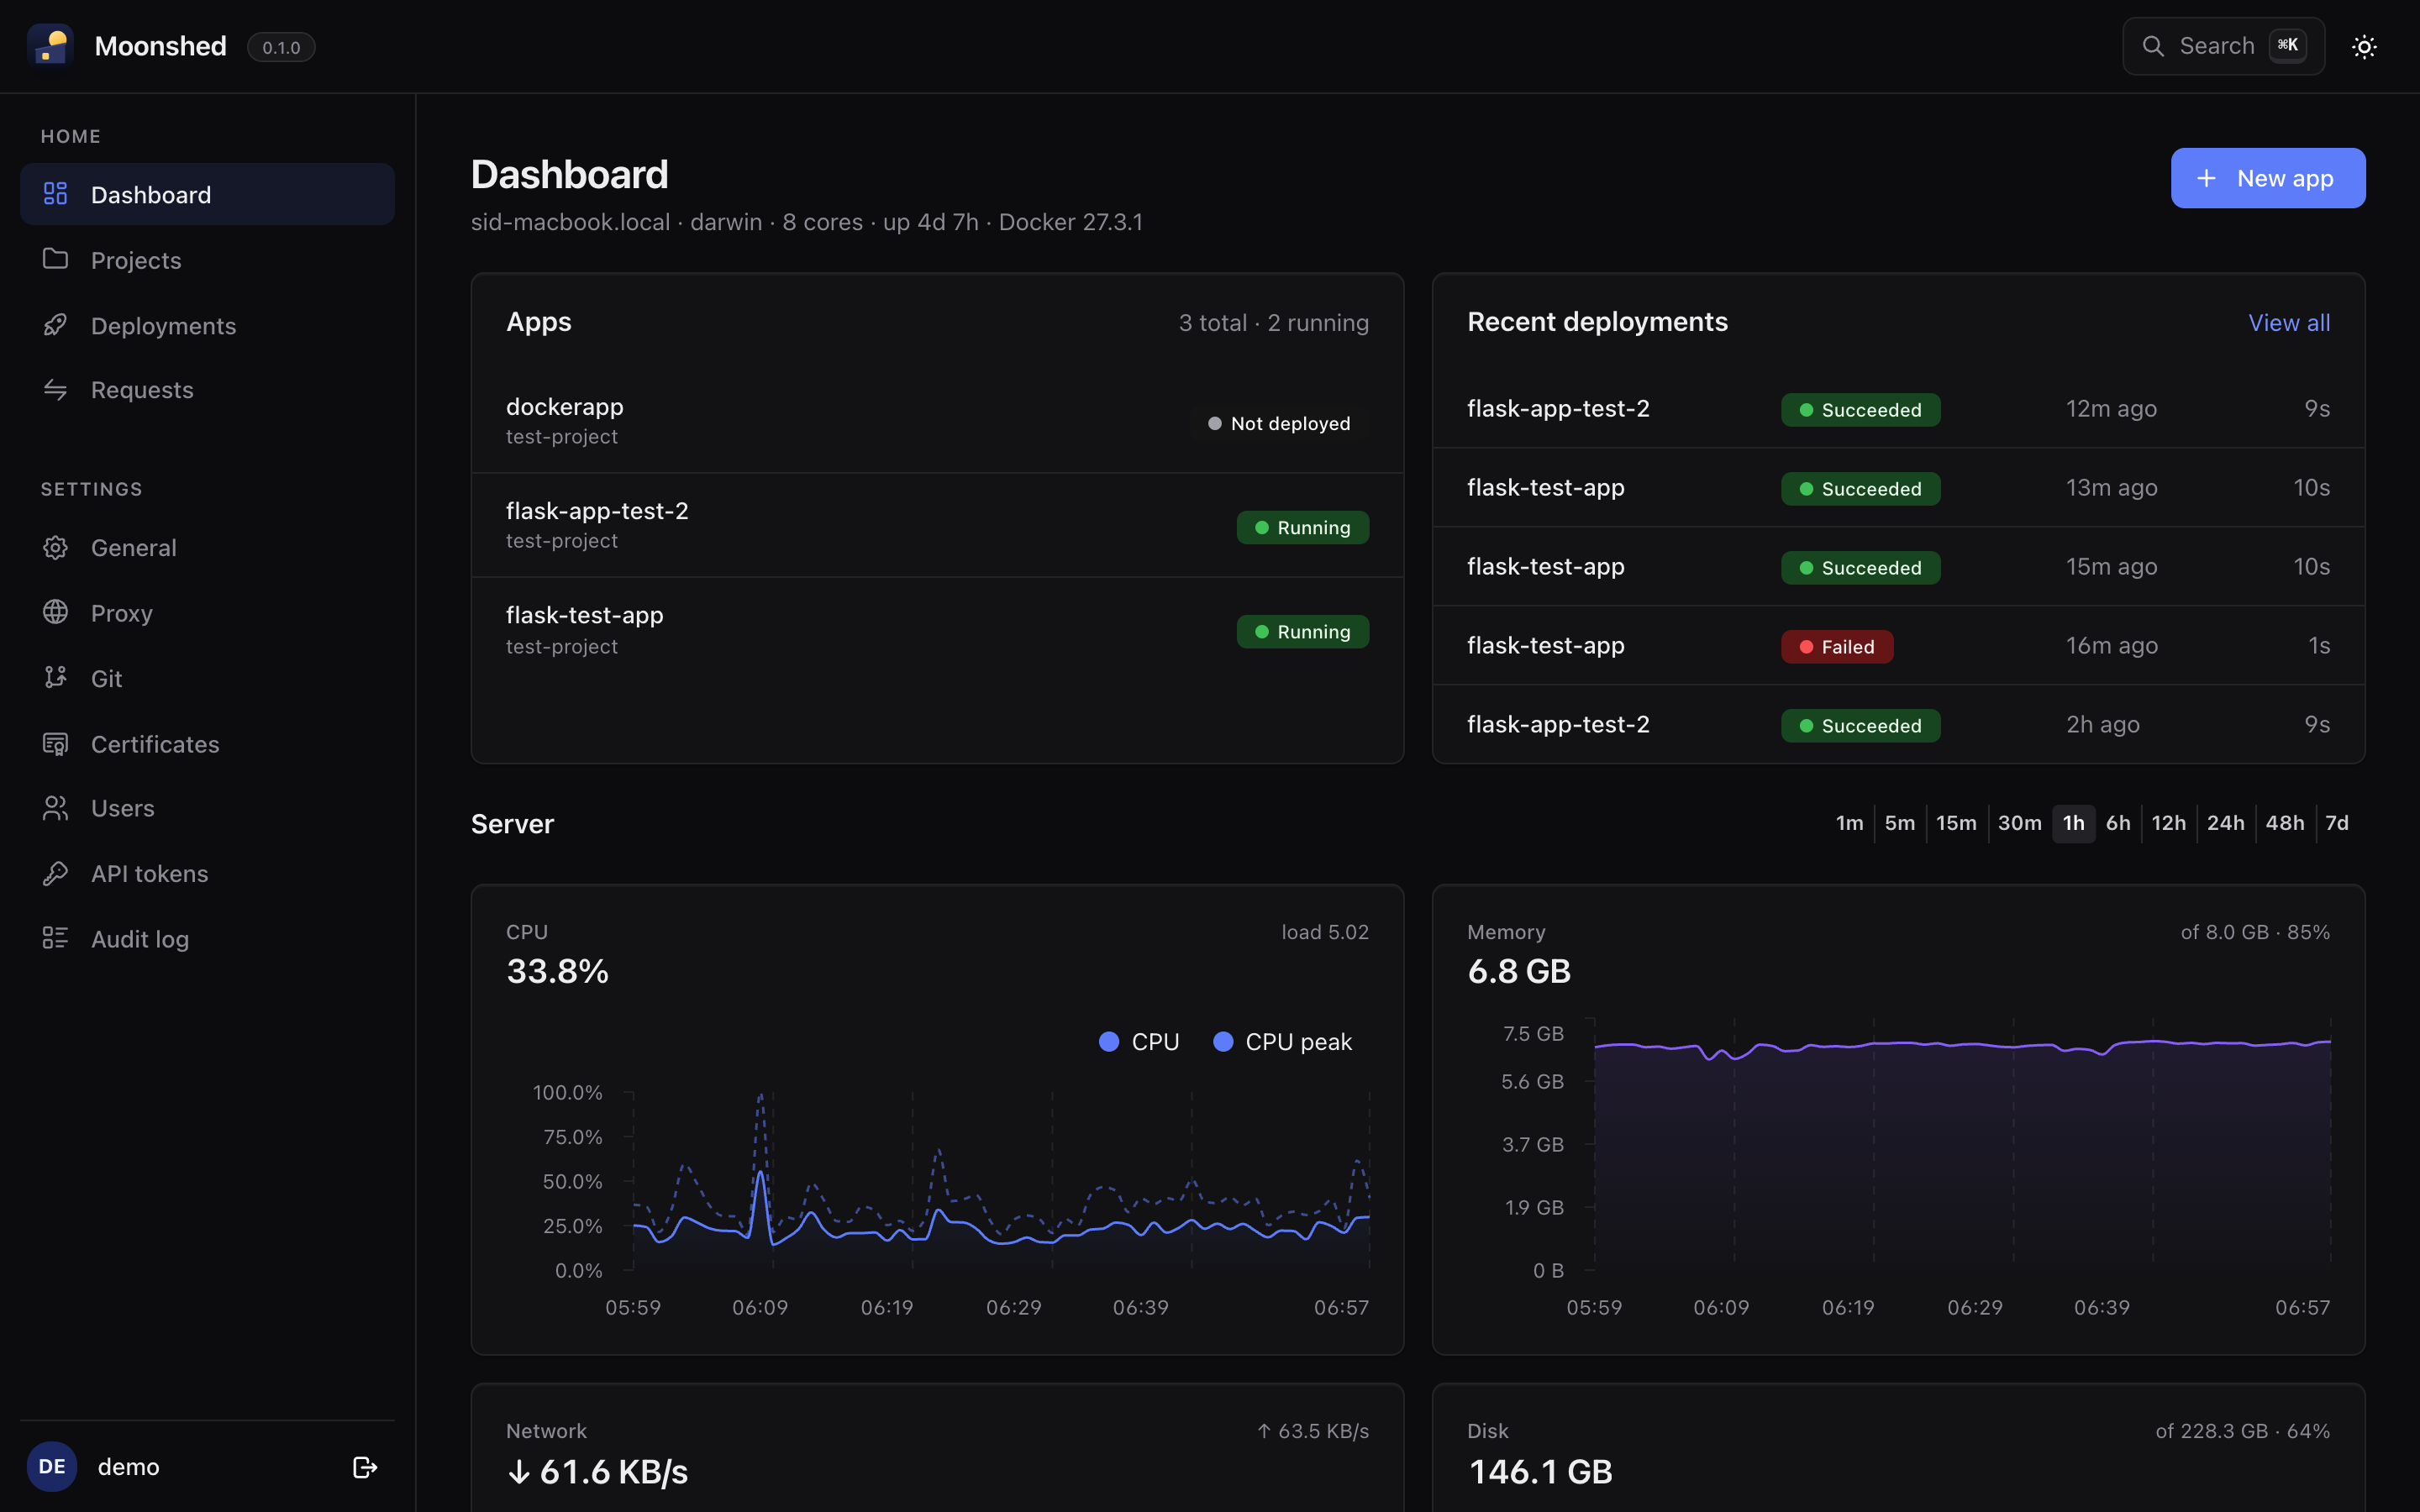2420x1512 pixels.
Task: Toggle the CPU peak legend dot
Action: coord(1222,1042)
